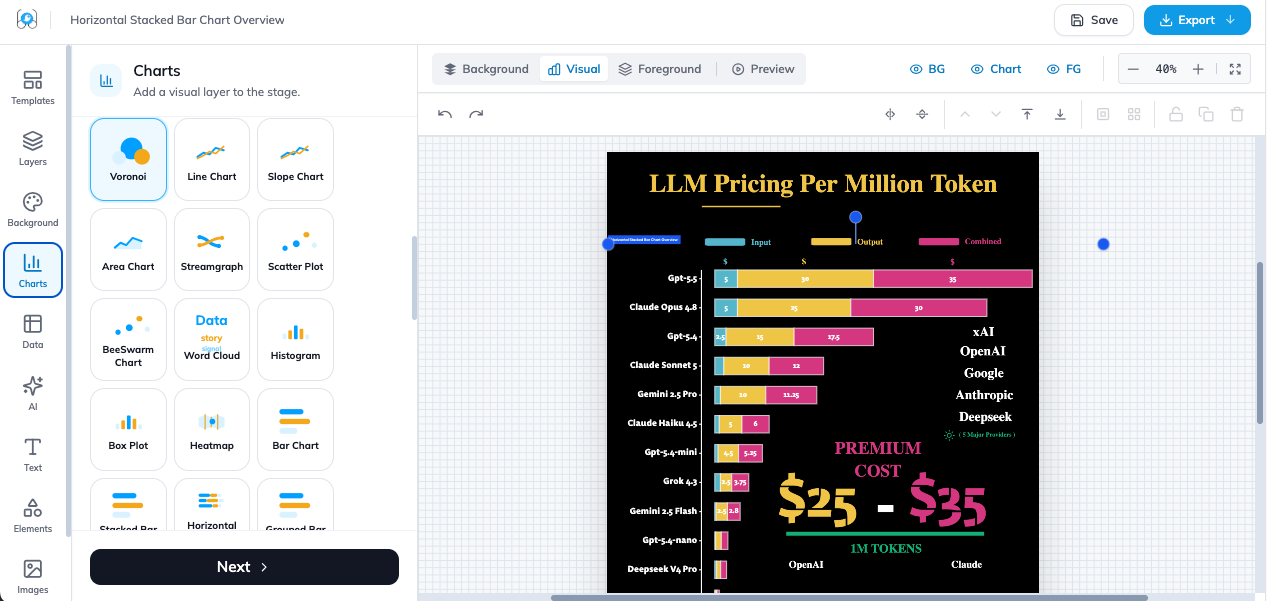Click the "Deepseek" provider text
The image size is (1267, 601).
click(985, 417)
